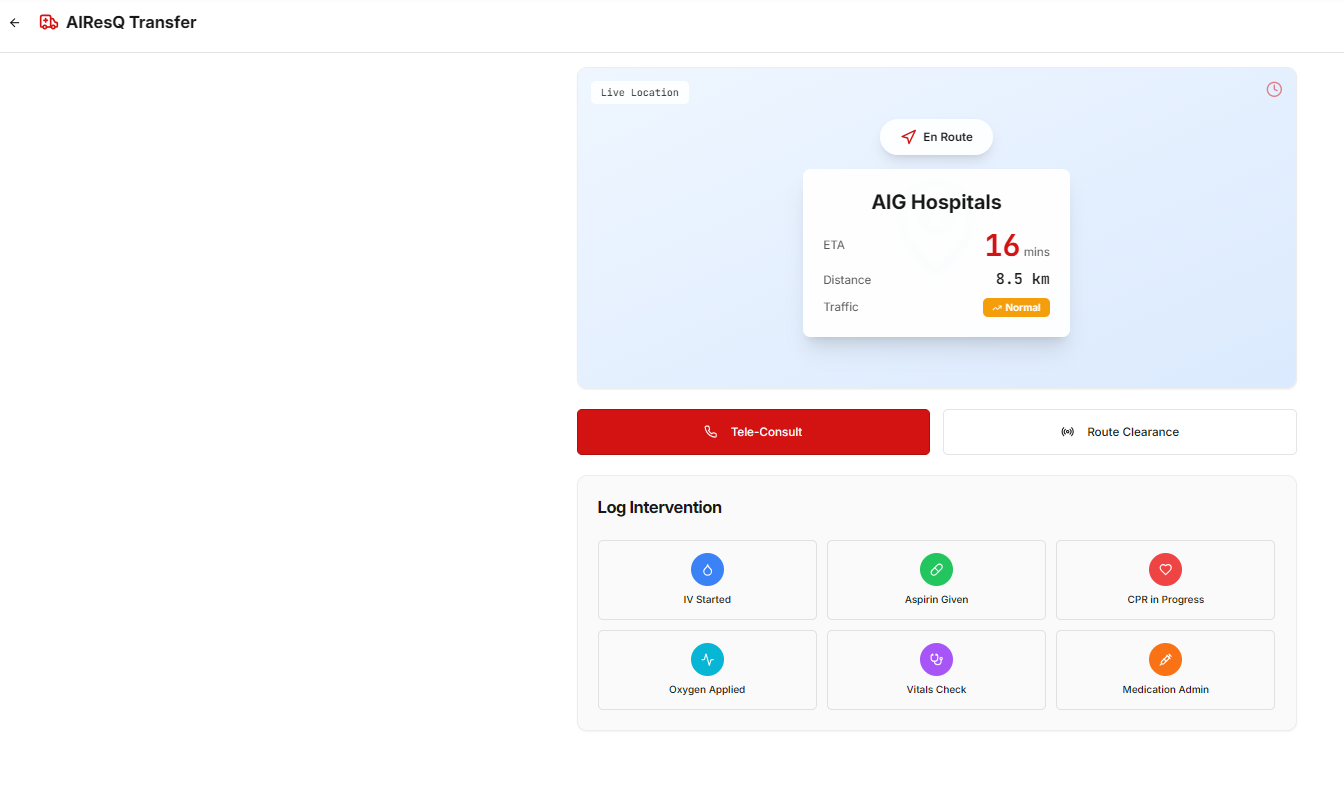Click the Normal traffic badge
The height and width of the screenshot is (792, 1344).
[x=1016, y=308]
